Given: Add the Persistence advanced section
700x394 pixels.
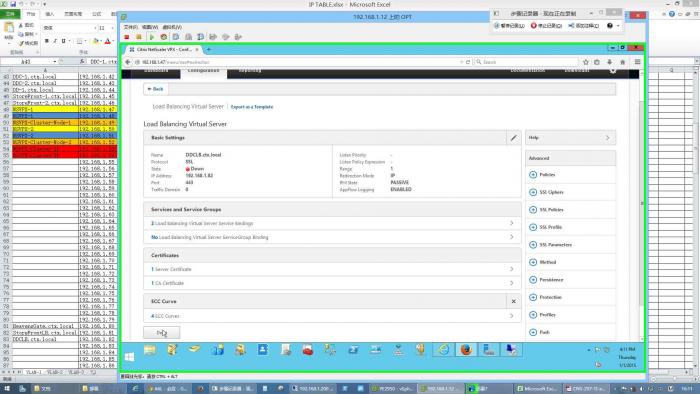Looking at the screenshot, I should pos(533,280).
